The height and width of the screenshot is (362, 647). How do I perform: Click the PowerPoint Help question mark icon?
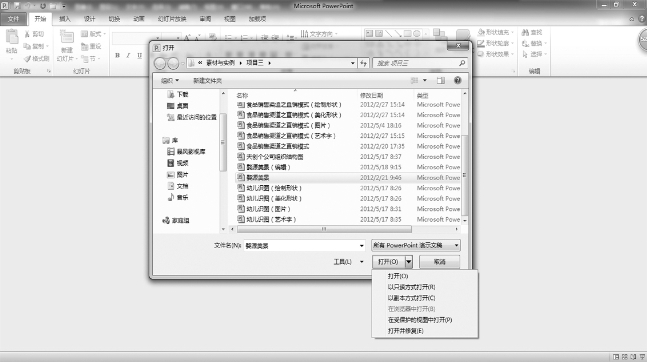pyautogui.click(x=642, y=19)
